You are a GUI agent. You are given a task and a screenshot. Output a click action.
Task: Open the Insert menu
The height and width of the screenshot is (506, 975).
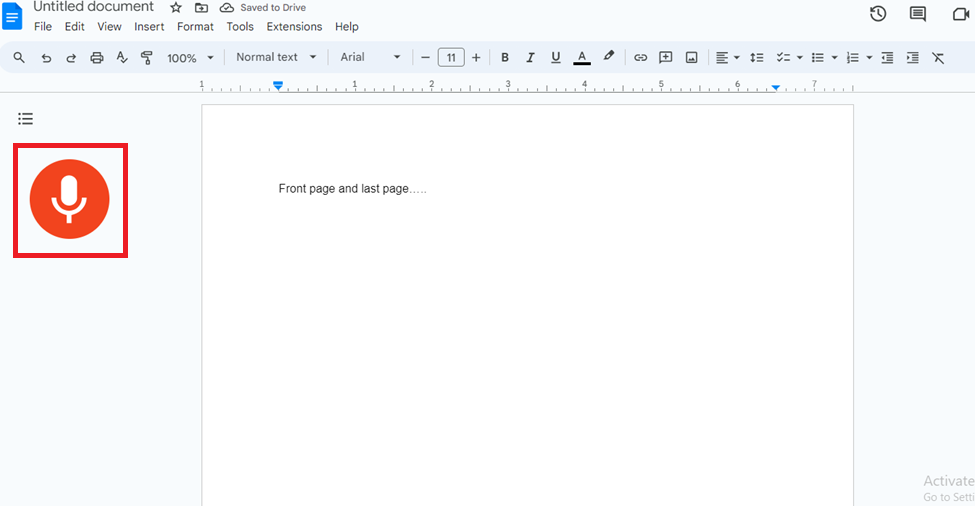pyautogui.click(x=149, y=27)
